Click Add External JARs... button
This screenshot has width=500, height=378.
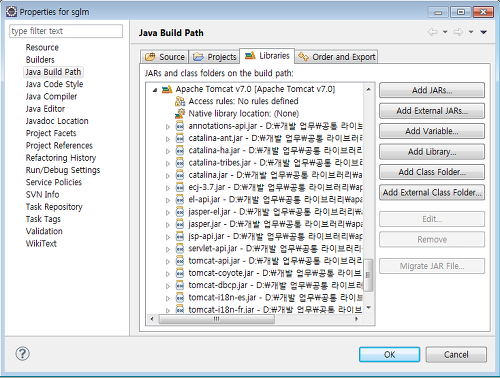pos(432,111)
